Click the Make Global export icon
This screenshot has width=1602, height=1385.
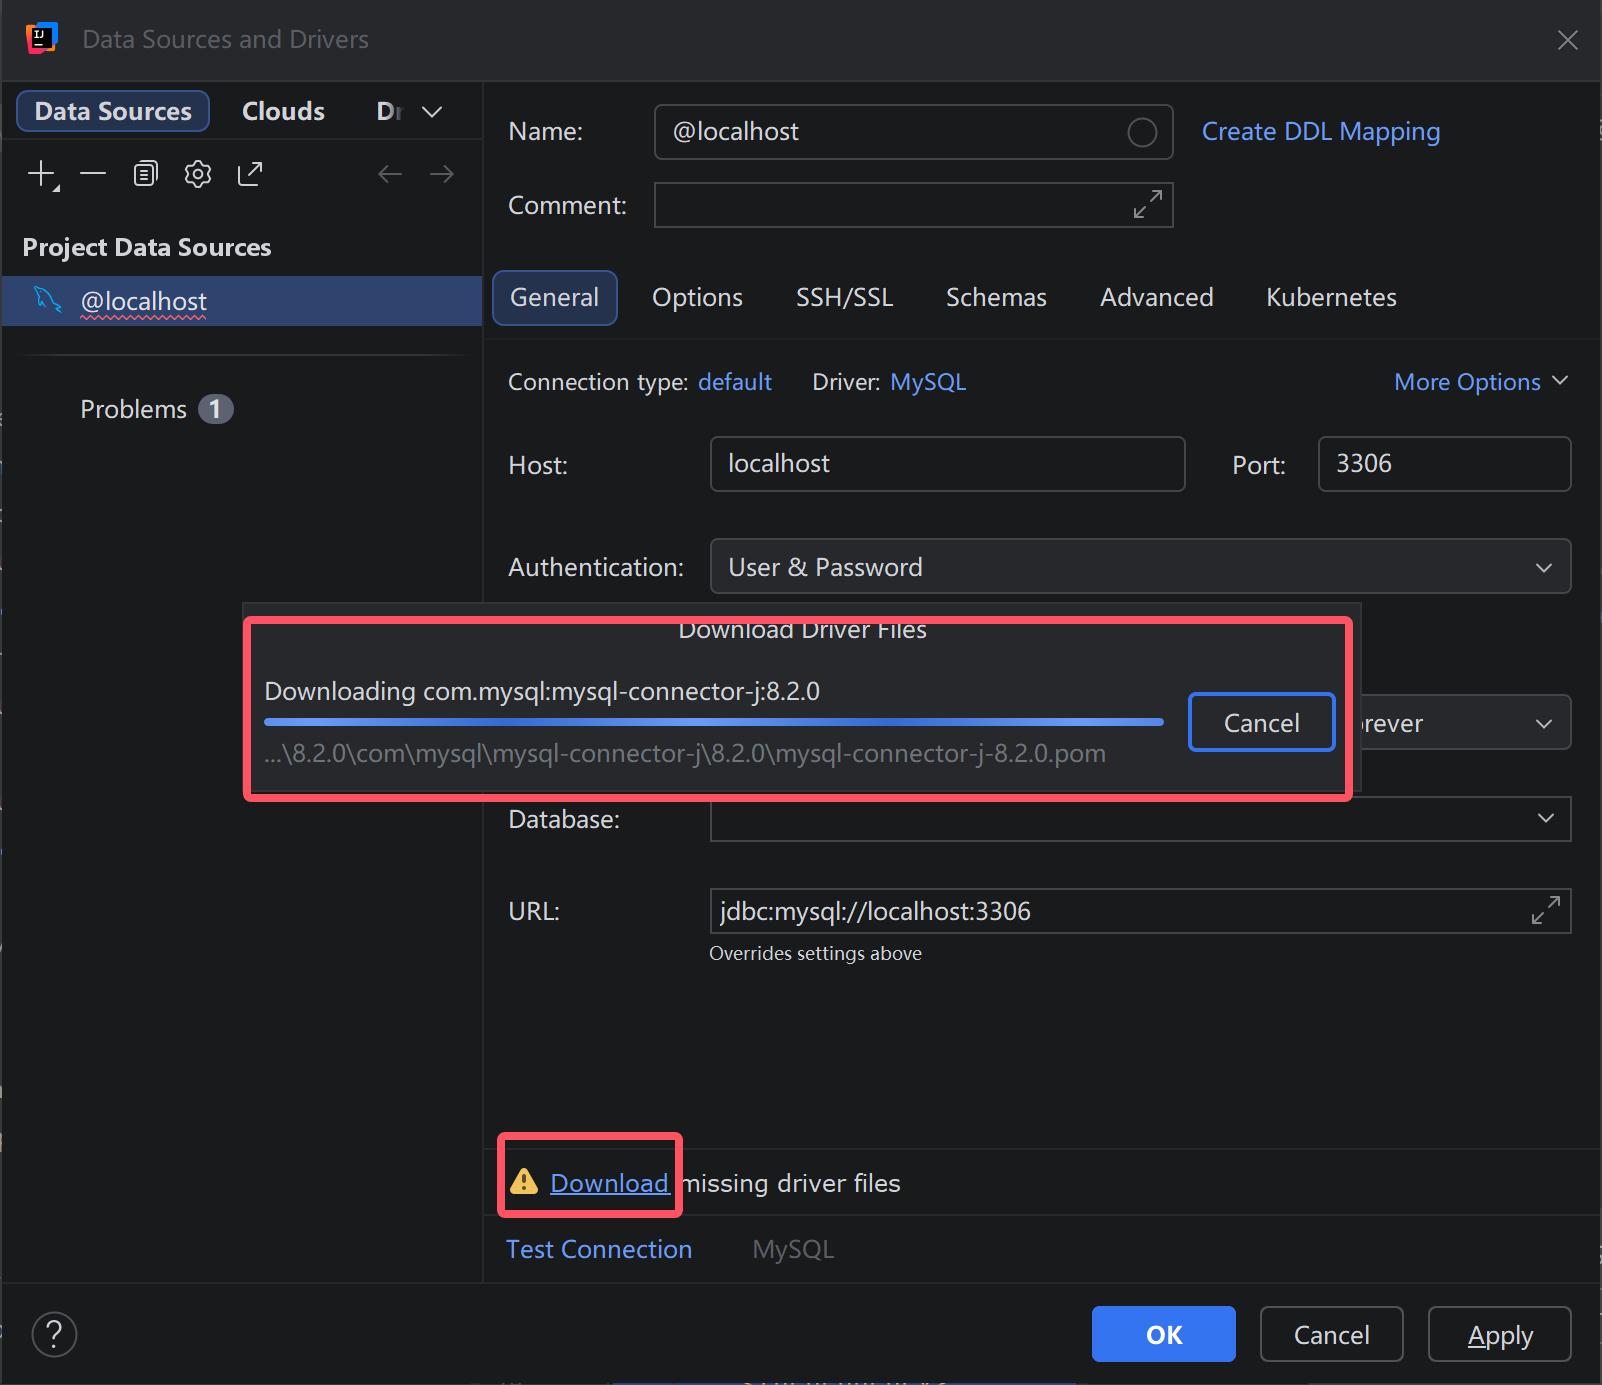[250, 174]
